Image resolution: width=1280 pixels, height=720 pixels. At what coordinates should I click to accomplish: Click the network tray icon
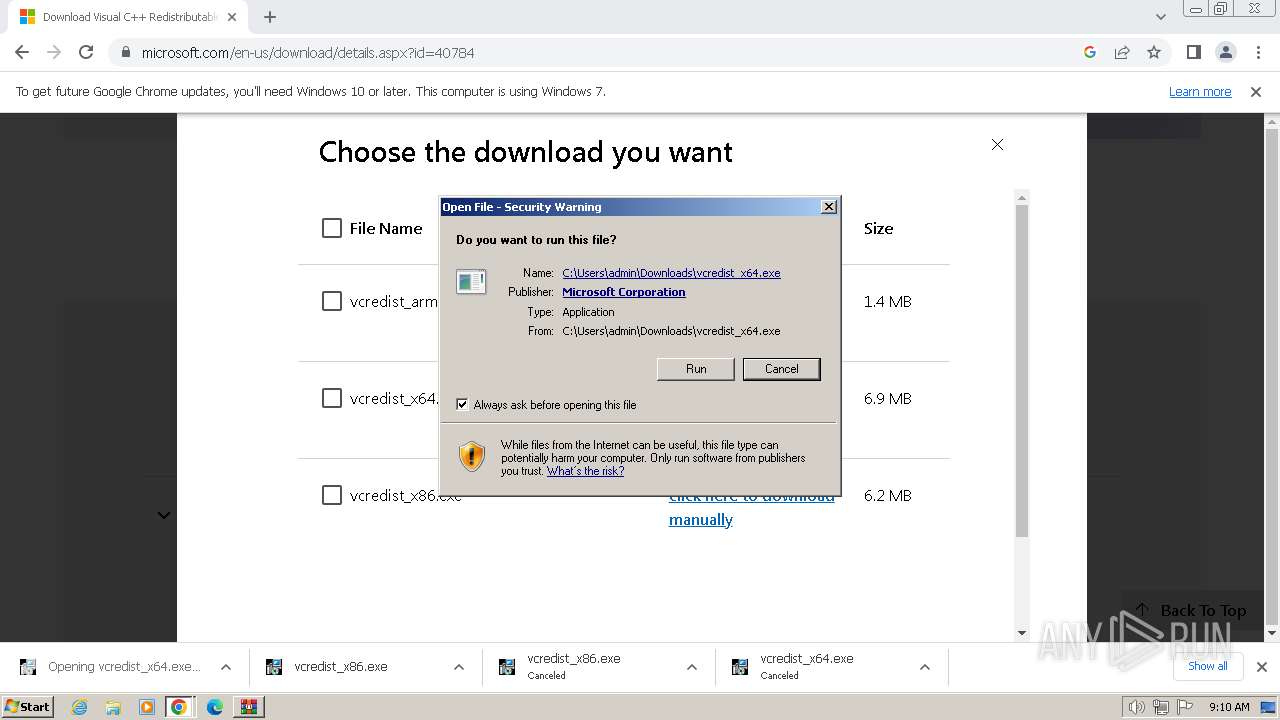point(1161,708)
